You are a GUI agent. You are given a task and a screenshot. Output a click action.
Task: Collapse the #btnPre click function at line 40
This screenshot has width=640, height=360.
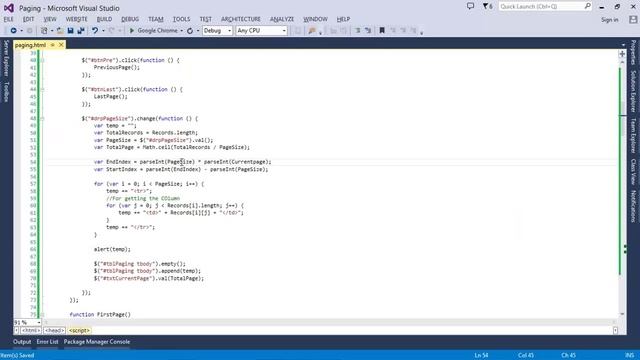[42, 60]
